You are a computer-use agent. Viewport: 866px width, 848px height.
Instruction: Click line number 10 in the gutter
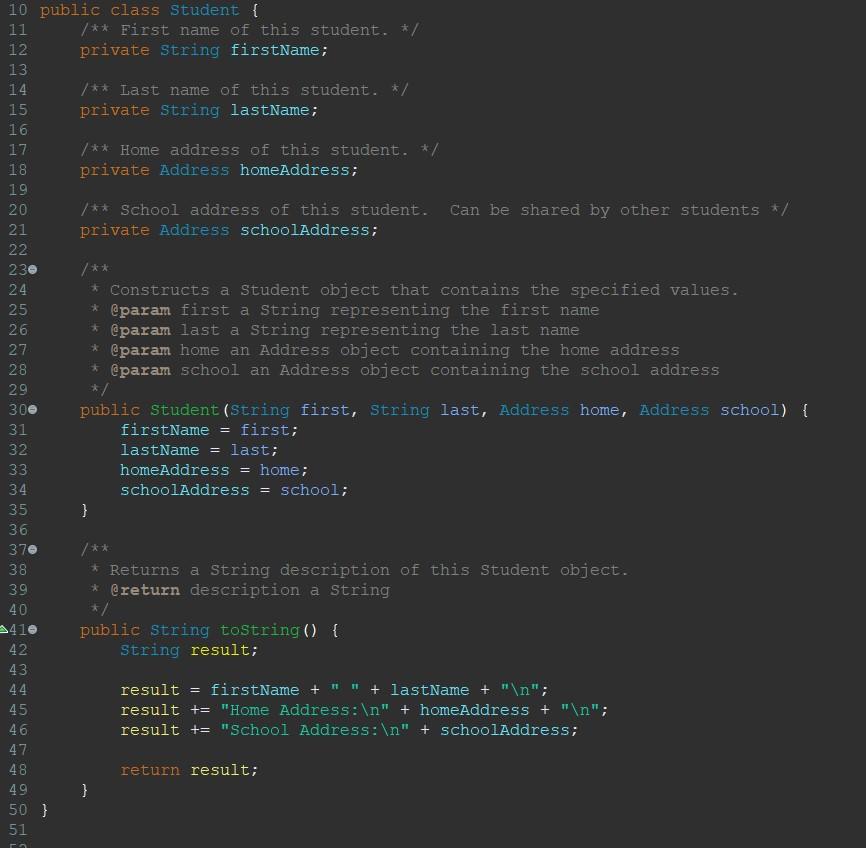click(x=17, y=10)
